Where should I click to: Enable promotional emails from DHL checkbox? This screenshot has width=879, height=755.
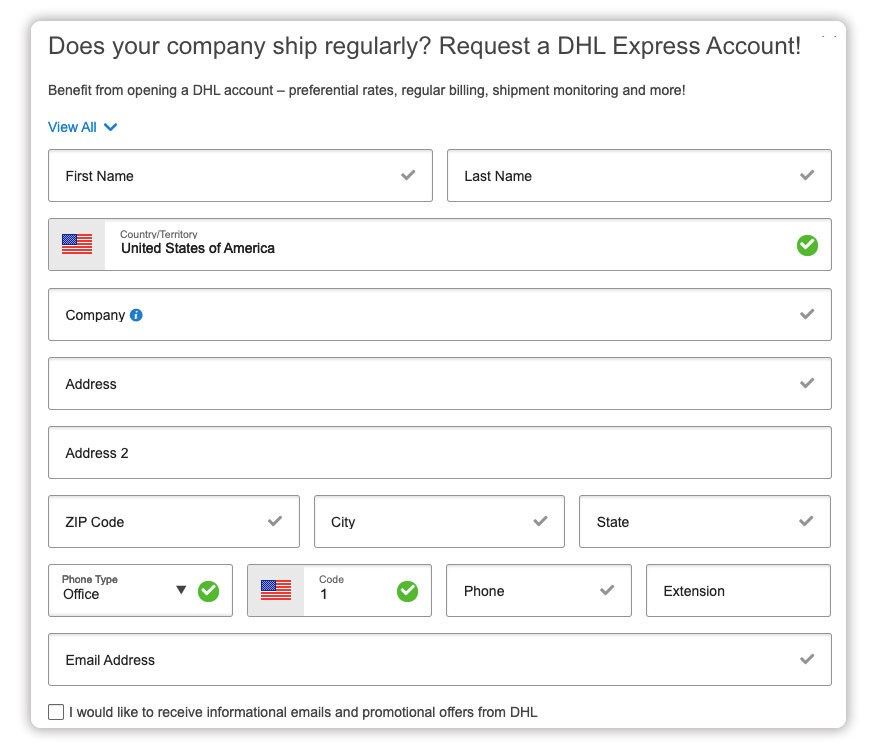pyautogui.click(x=56, y=712)
